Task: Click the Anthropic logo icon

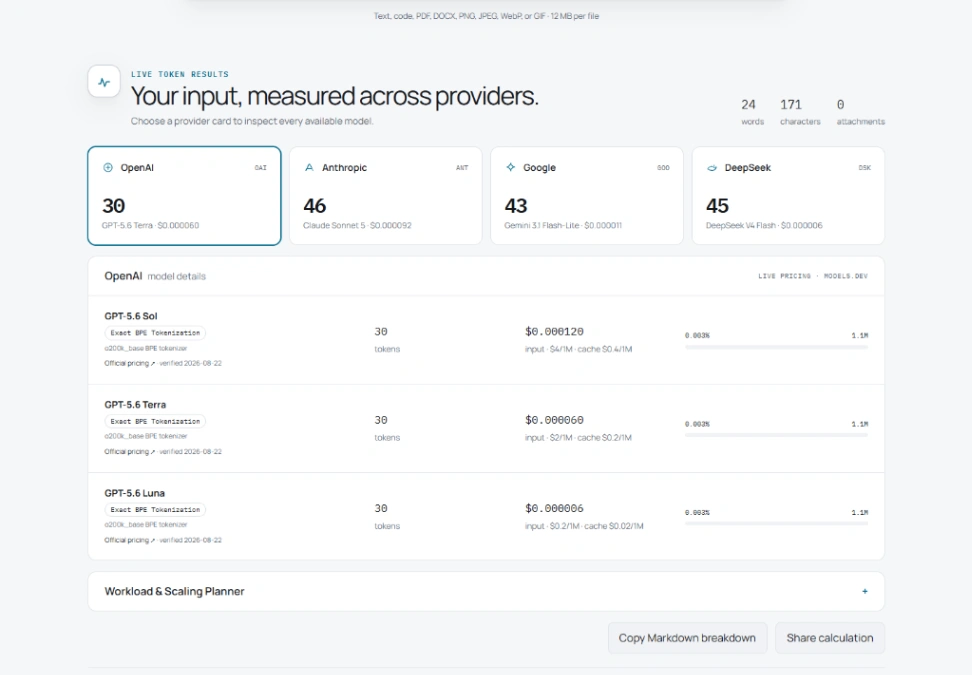Action: click(x=309, y=167)
